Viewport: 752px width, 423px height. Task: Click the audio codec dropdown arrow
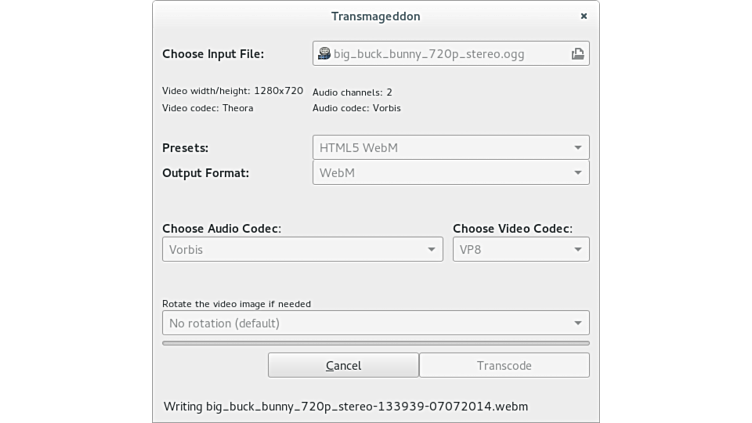click(431, 249)
